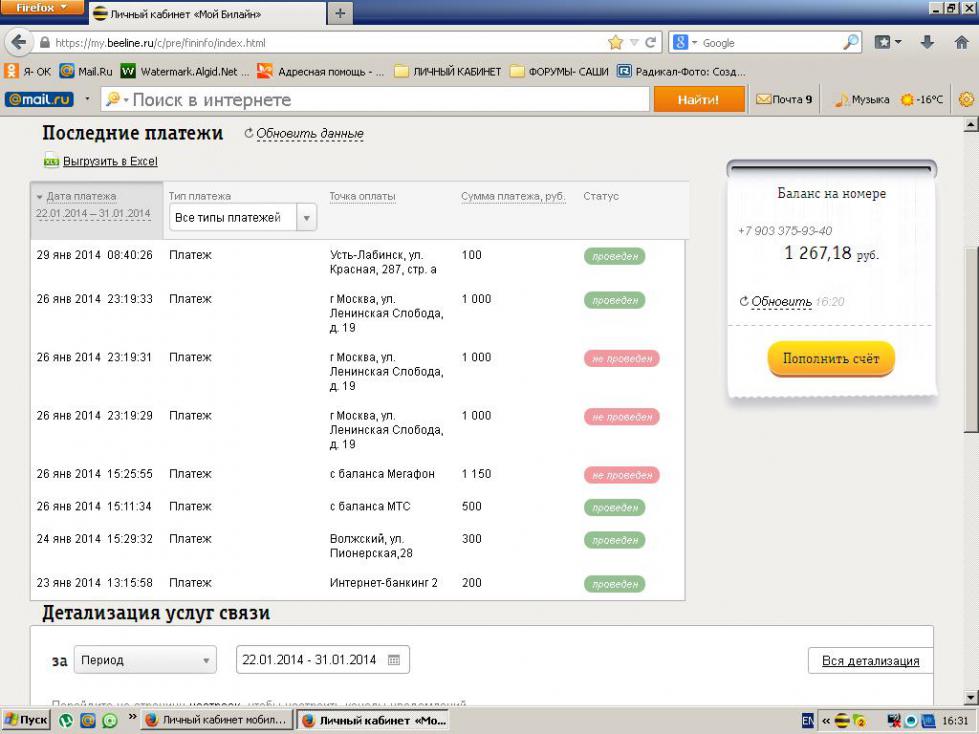Click the Firefox back arrow button

pyautogui.click(x=18, y=43)
